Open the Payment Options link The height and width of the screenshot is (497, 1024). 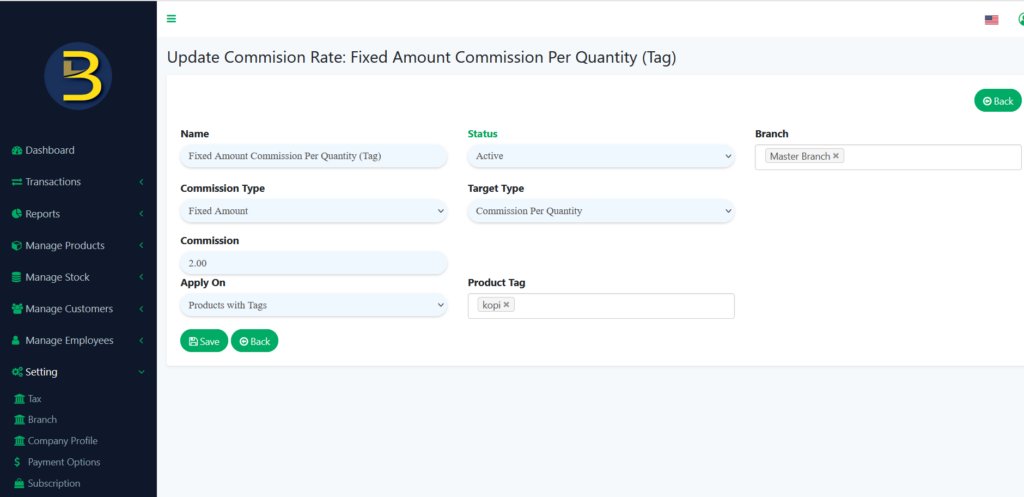click(x=63, y=462)
